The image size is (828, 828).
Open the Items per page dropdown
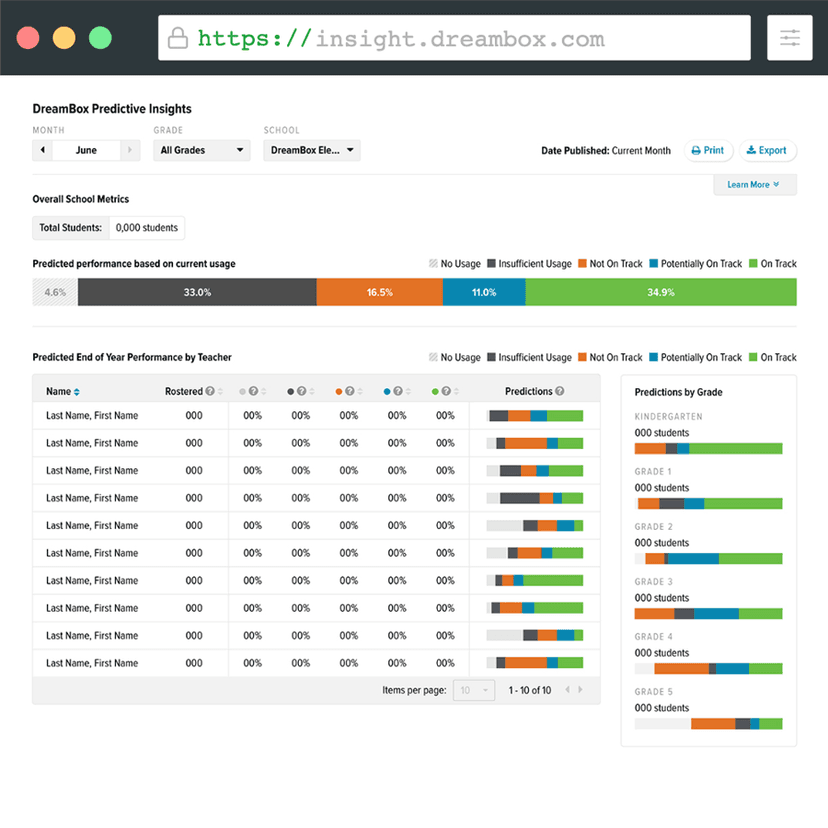point(474,690)
